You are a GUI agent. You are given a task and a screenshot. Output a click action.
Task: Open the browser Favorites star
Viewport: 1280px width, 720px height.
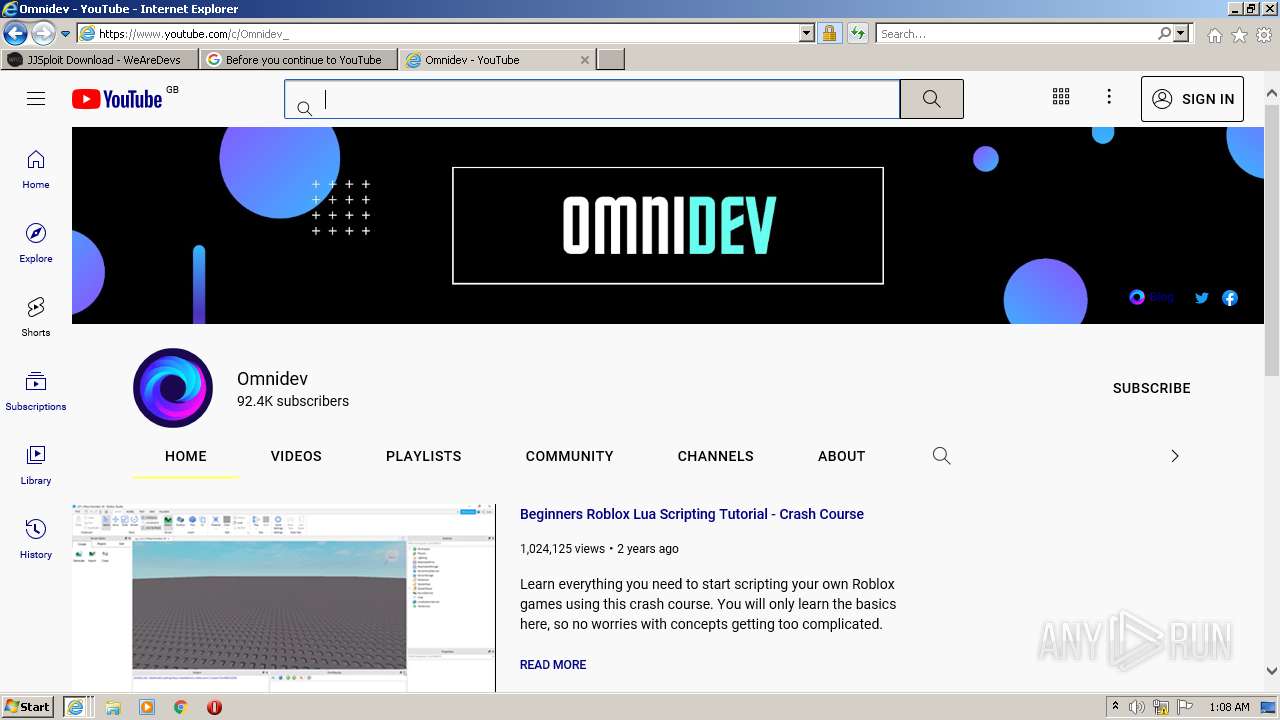(1239, 35)
